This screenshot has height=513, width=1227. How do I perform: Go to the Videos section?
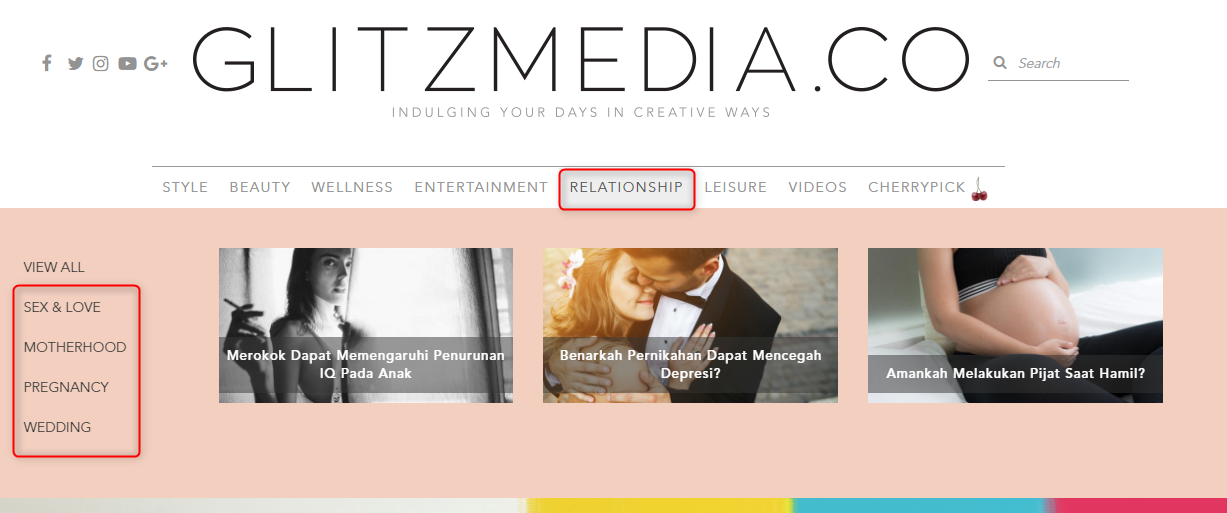click(x=817, y=187)
